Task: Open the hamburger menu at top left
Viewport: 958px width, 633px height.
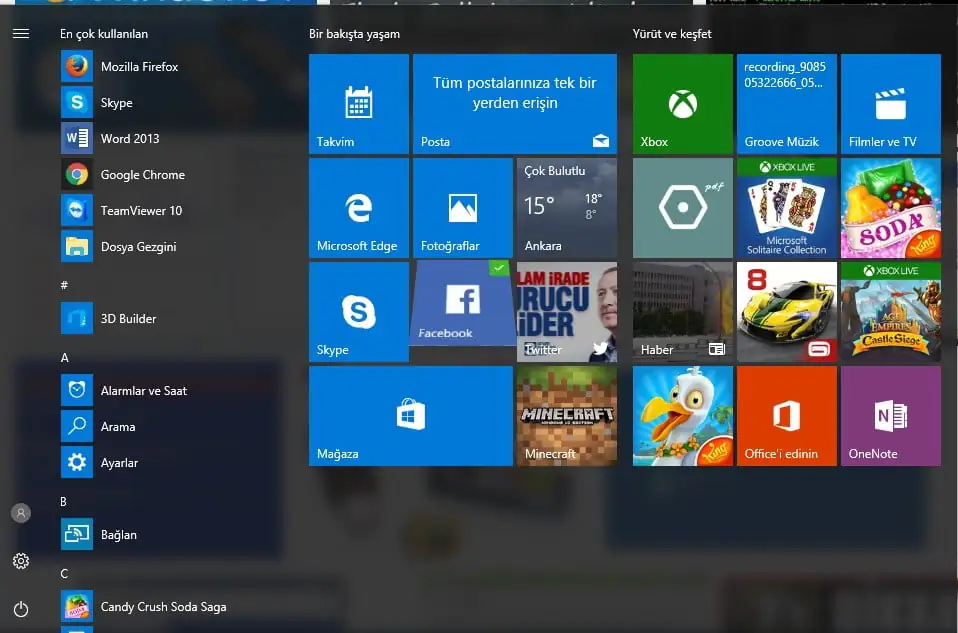Action: (21, 34)
